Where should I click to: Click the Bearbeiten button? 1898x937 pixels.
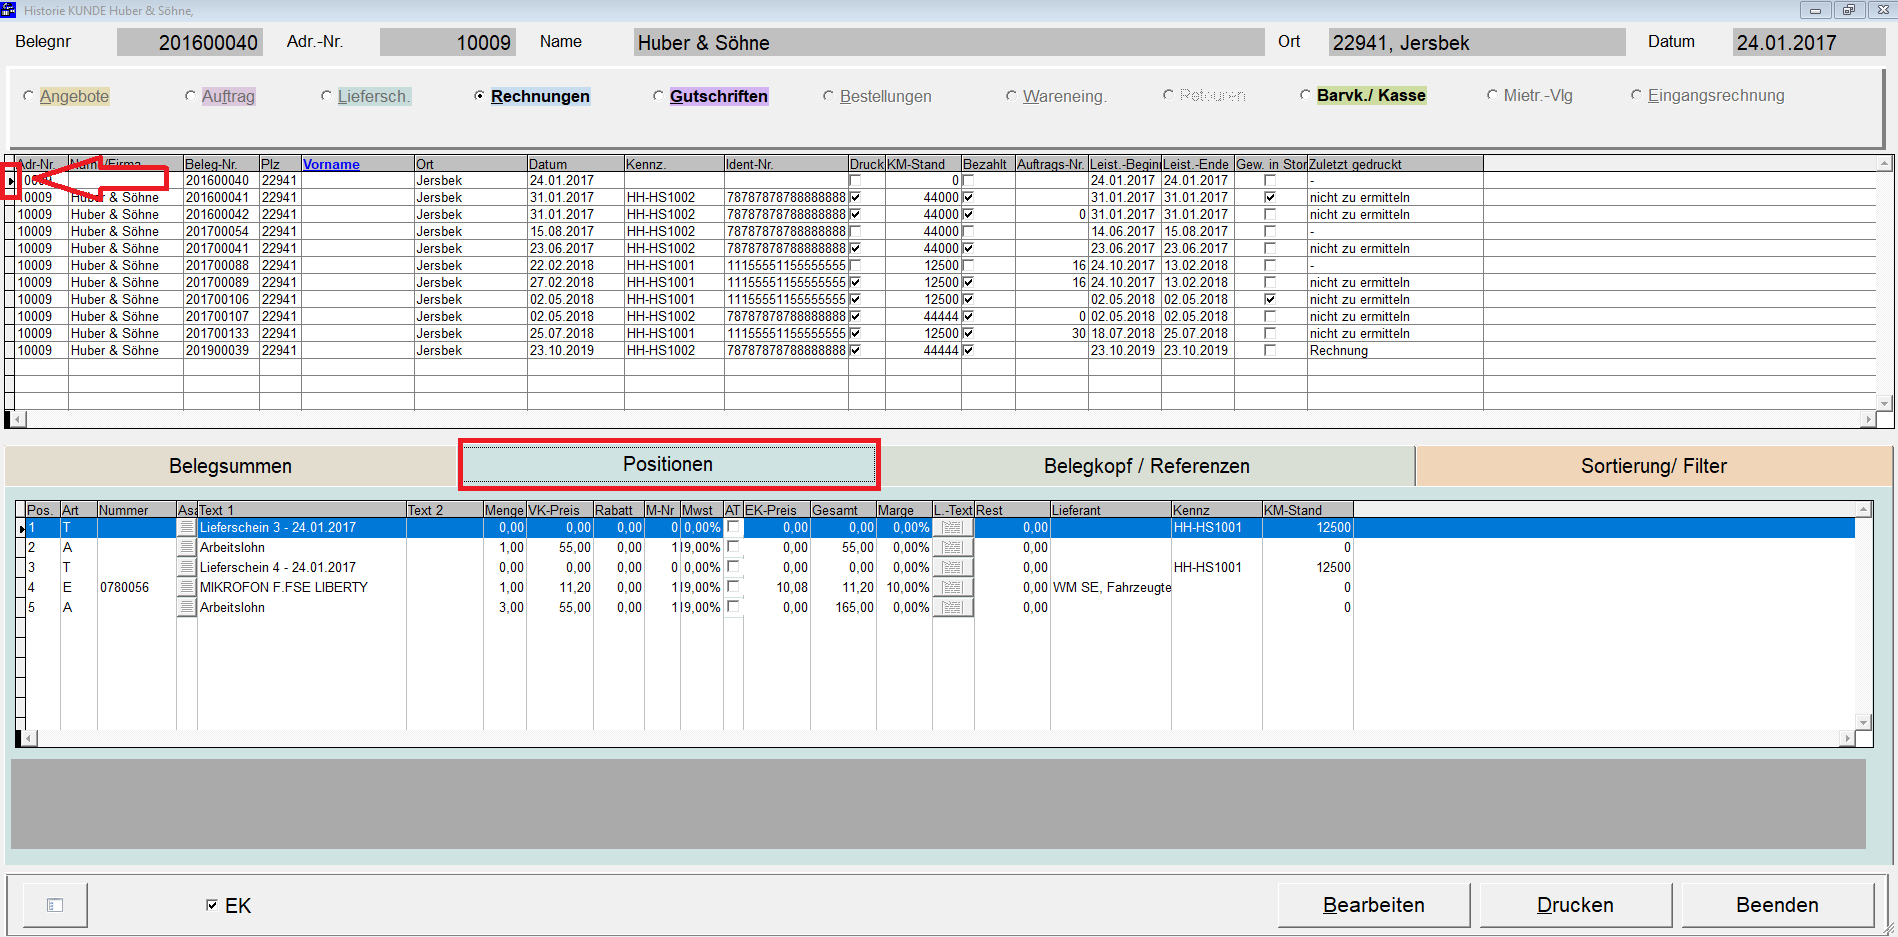tap(1374, 905)
